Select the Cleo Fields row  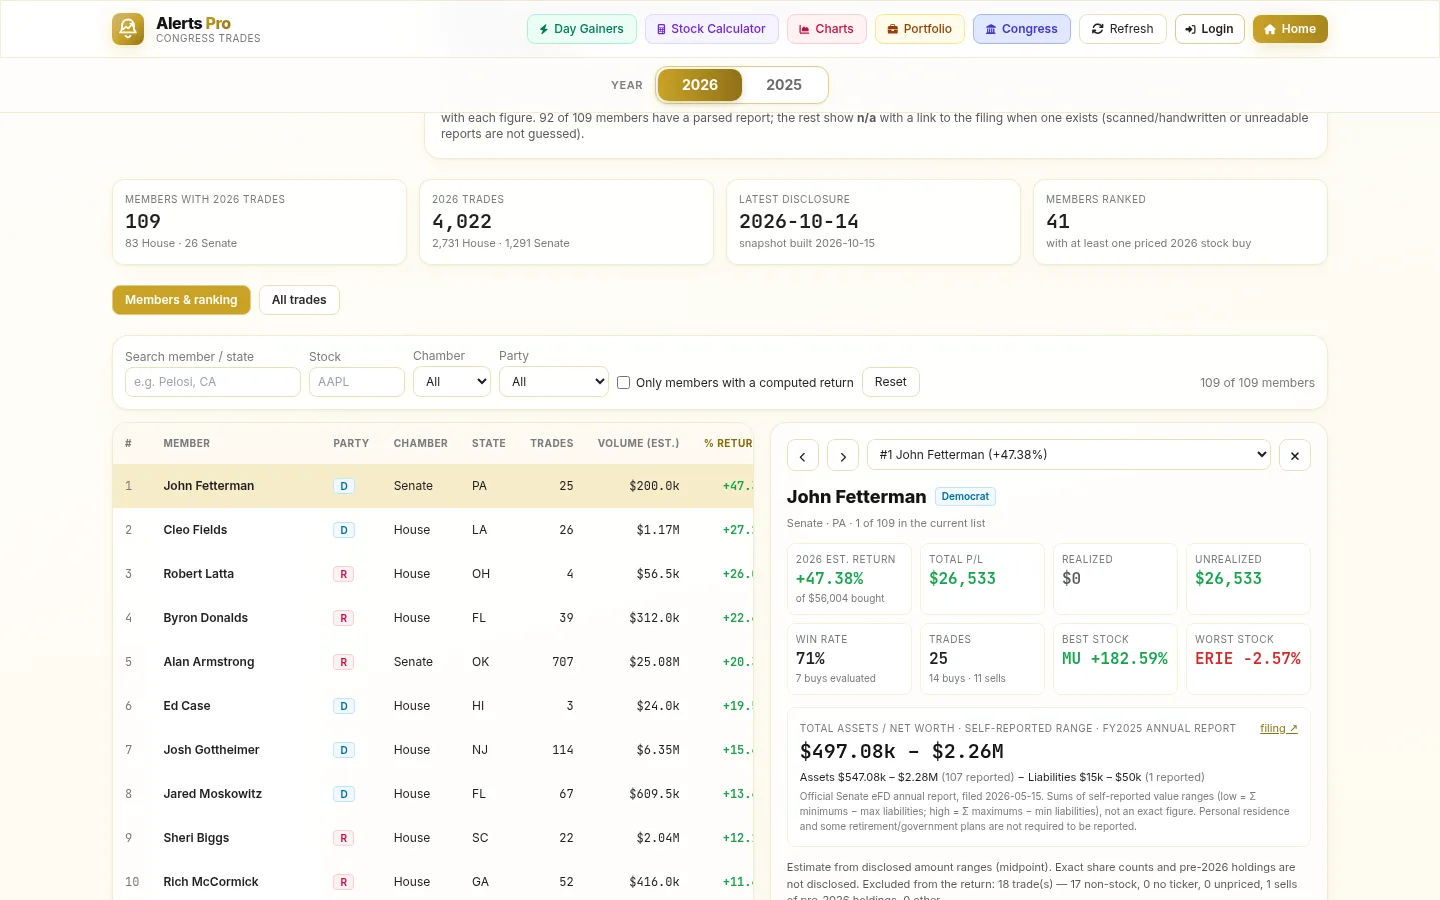click(x=432, y=530)
